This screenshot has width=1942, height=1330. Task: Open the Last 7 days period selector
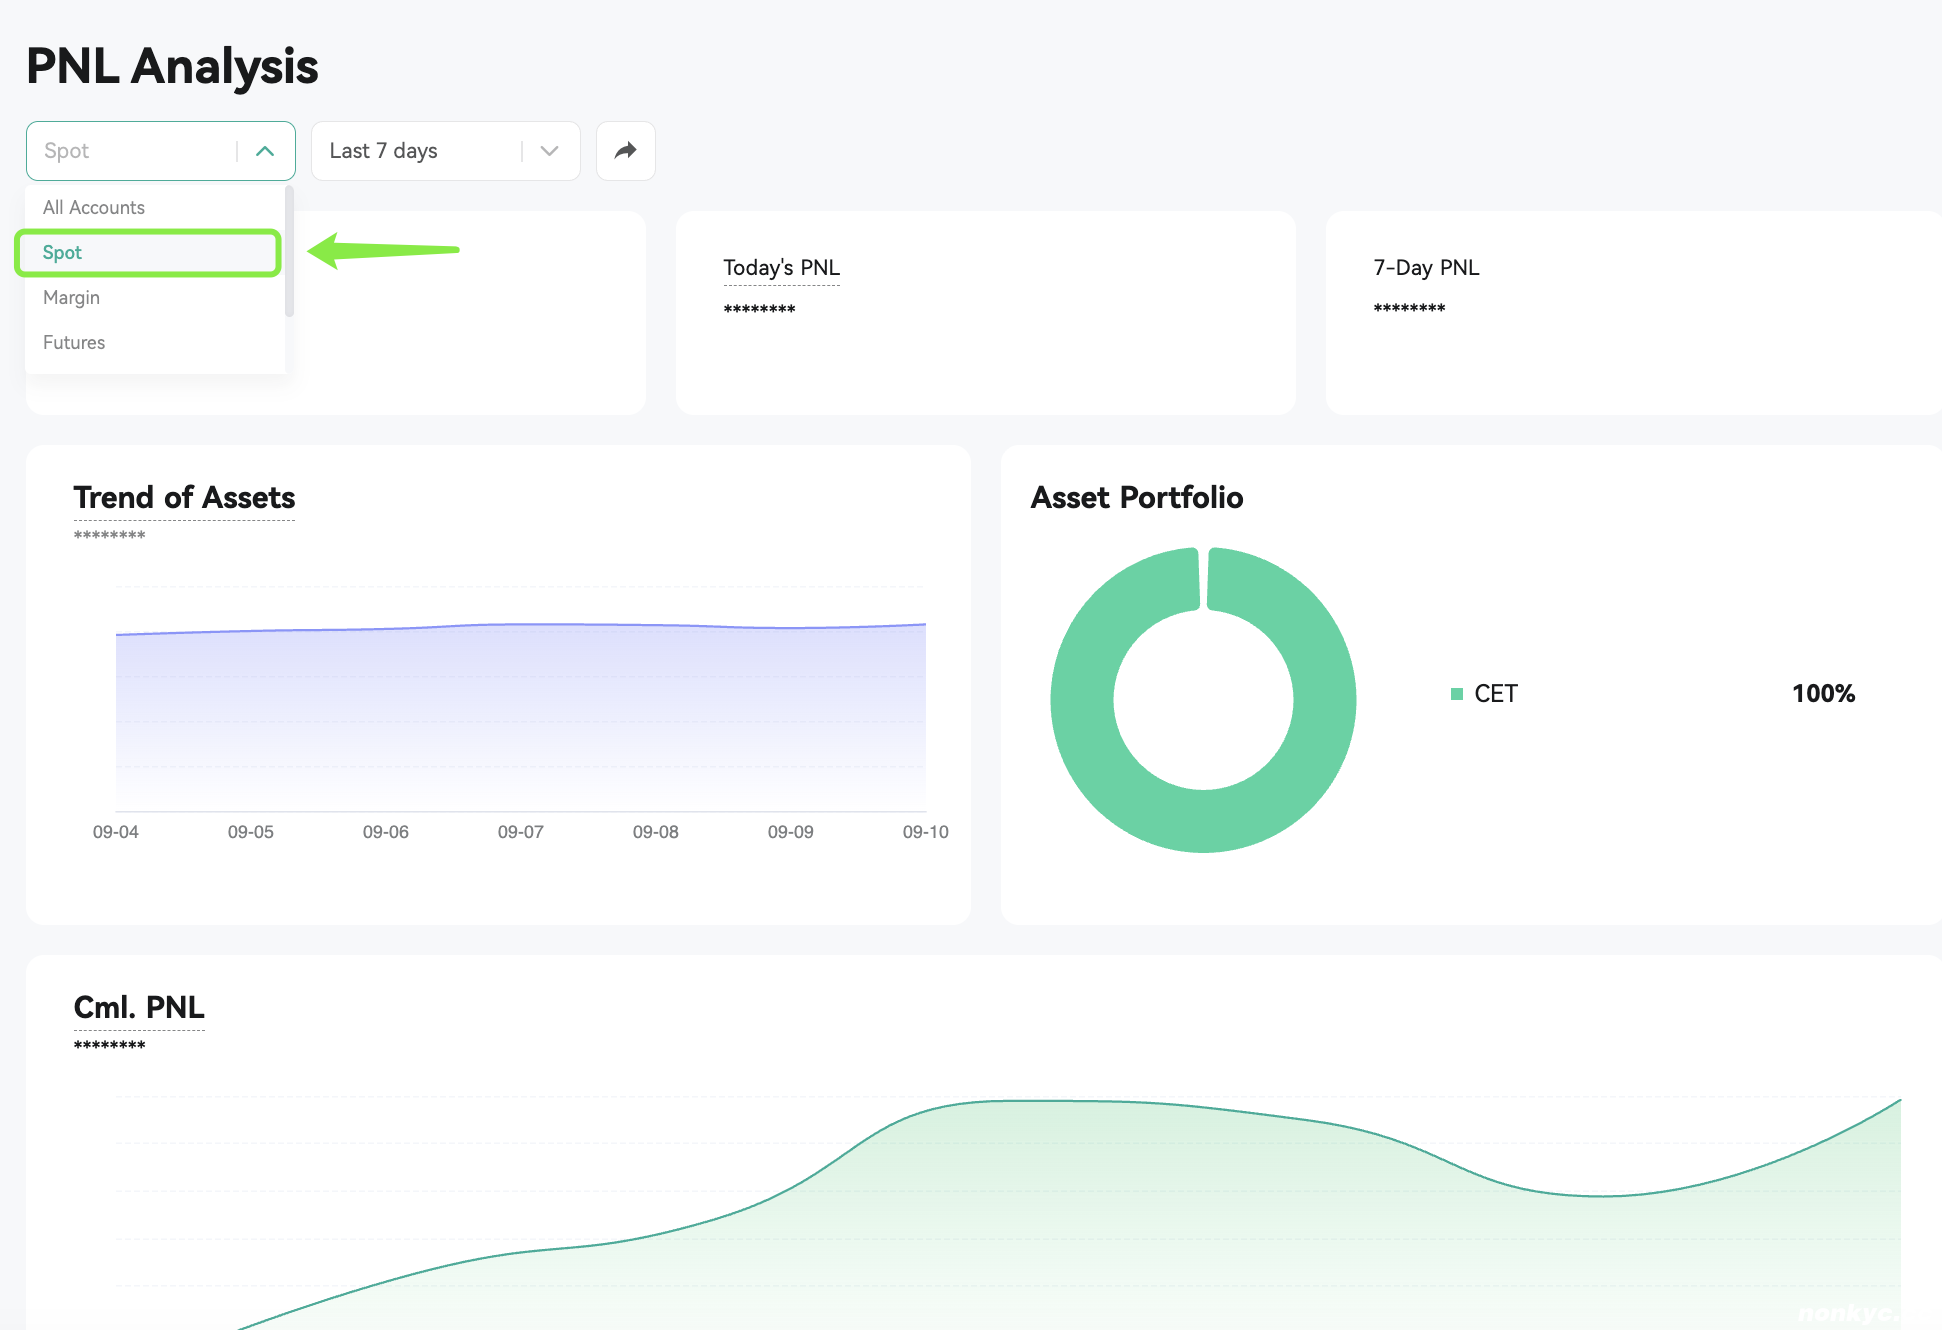pos(446,151)
